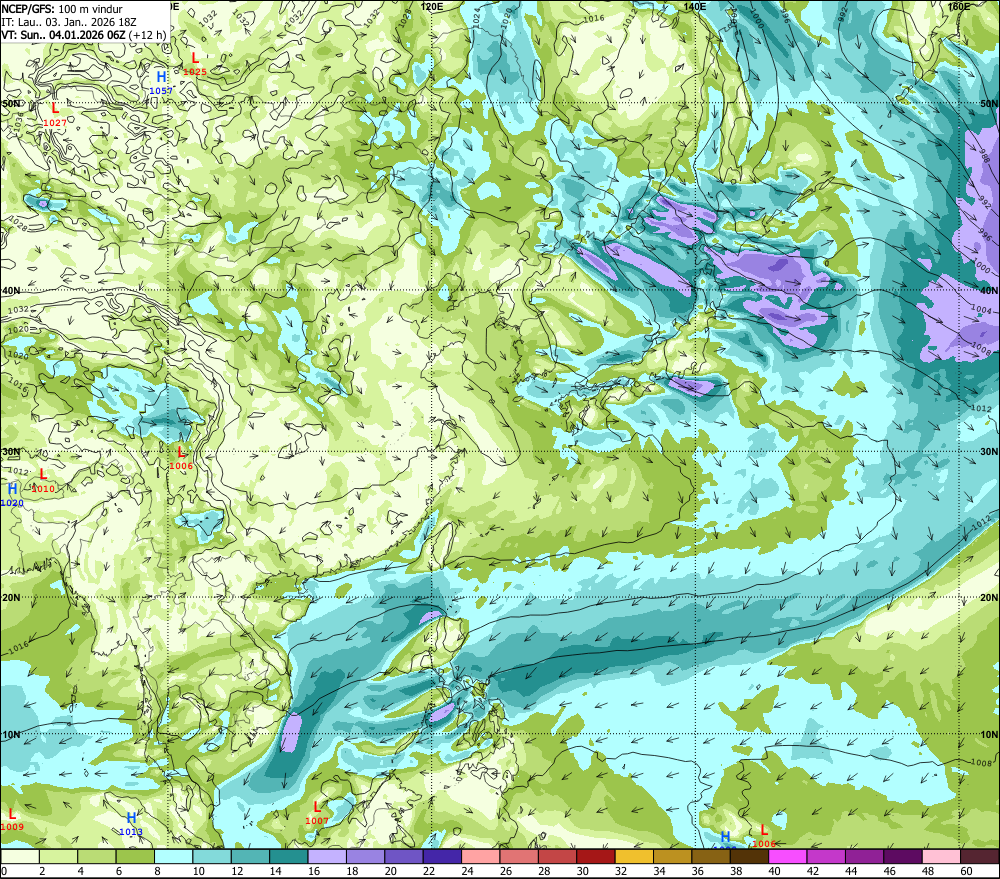Select the 40–42 magenta legend swatch
This screenshot has height=879, width=1000.
coord(787,856)
